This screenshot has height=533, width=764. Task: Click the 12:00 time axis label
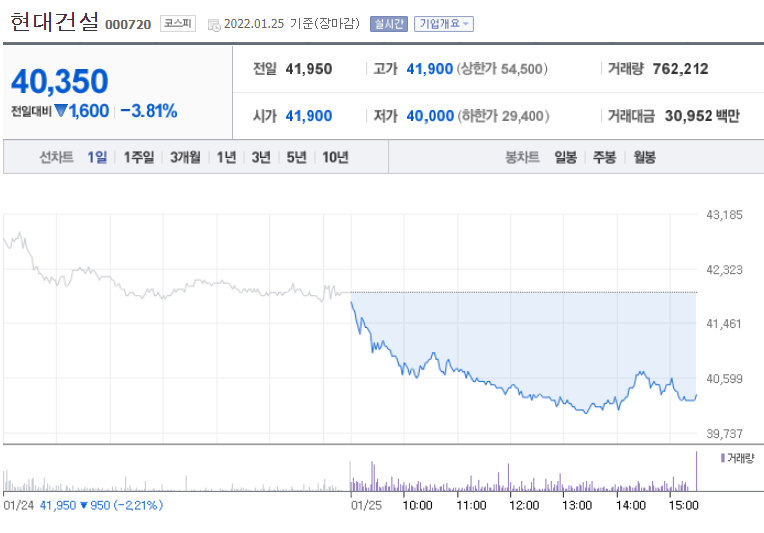(x=524, y=505)
